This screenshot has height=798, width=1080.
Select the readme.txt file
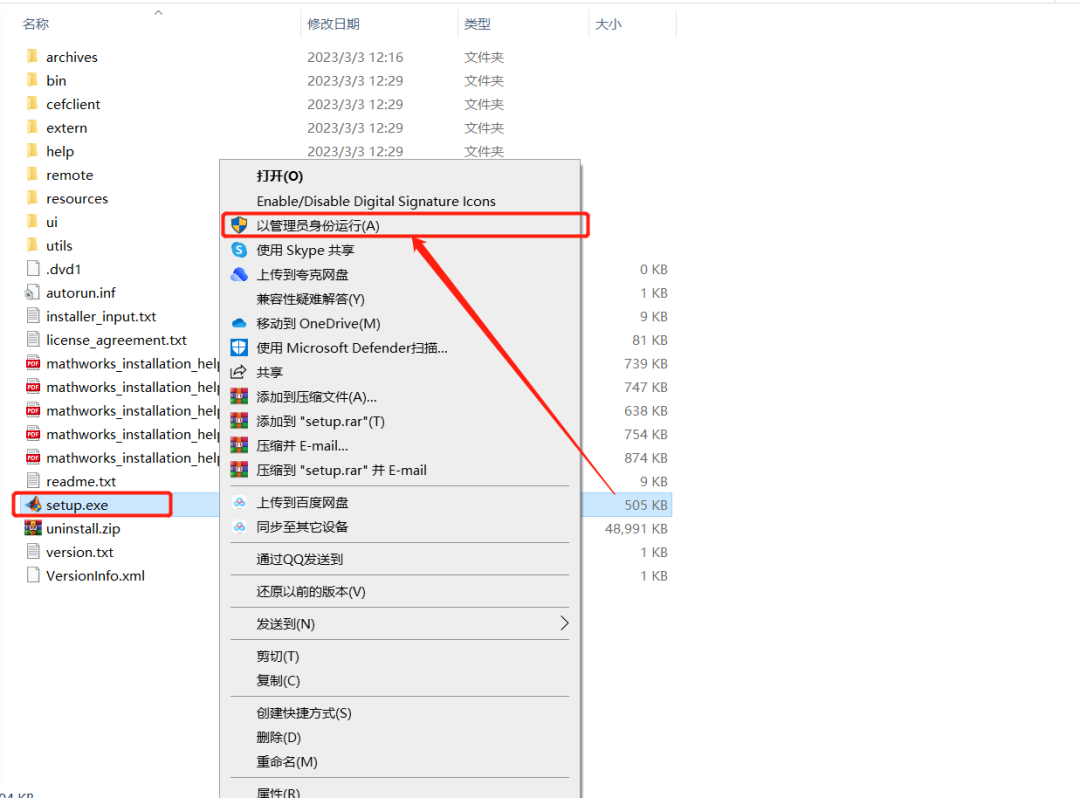(x=82, y=481)
